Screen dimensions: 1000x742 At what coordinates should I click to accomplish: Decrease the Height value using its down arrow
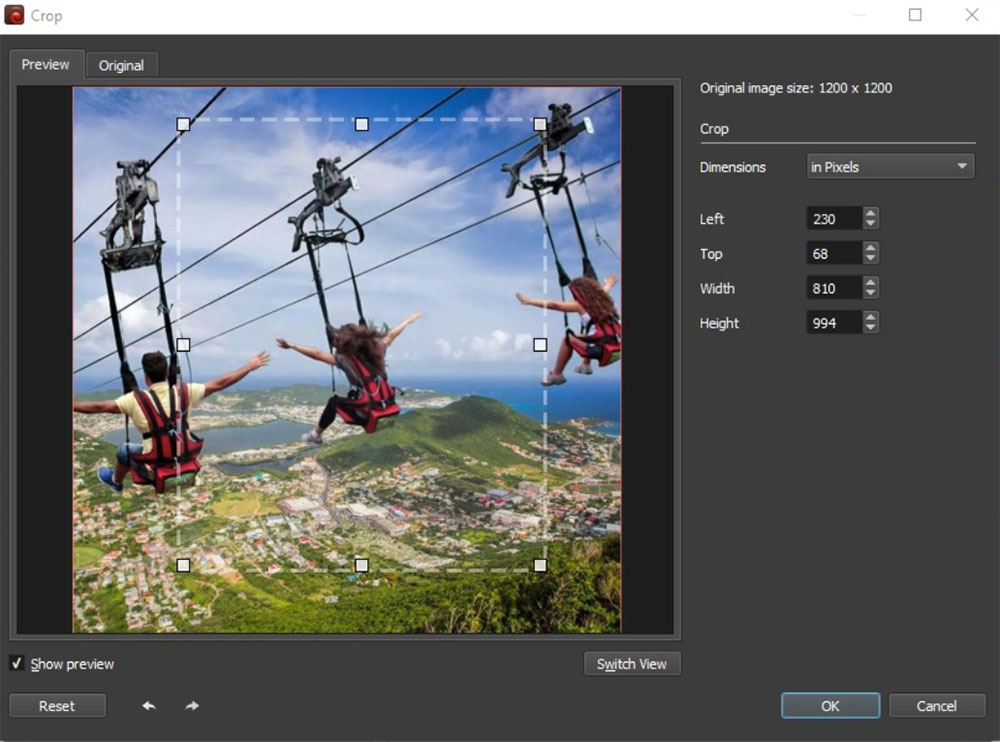pyautogui.click(x=870, y=329)
